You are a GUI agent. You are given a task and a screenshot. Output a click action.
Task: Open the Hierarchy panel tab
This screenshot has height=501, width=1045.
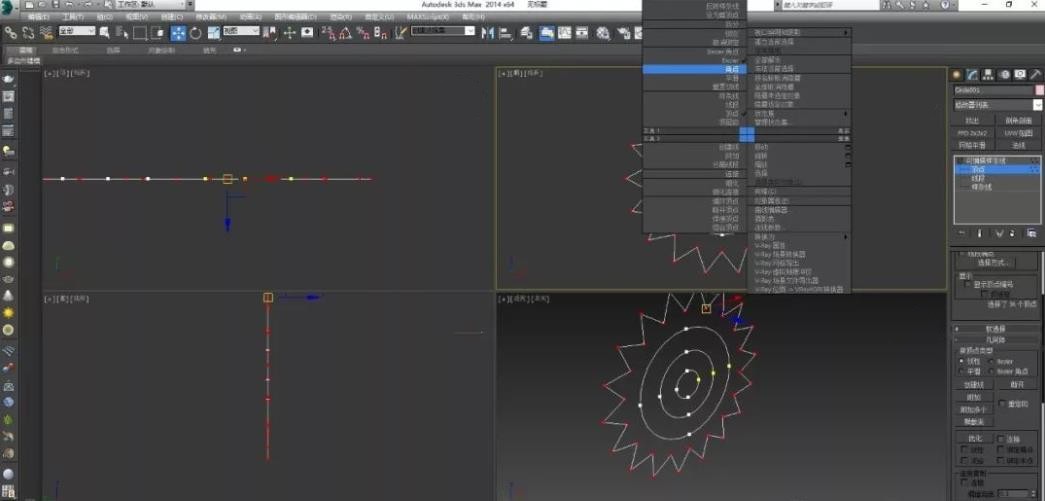pos(988,74)
